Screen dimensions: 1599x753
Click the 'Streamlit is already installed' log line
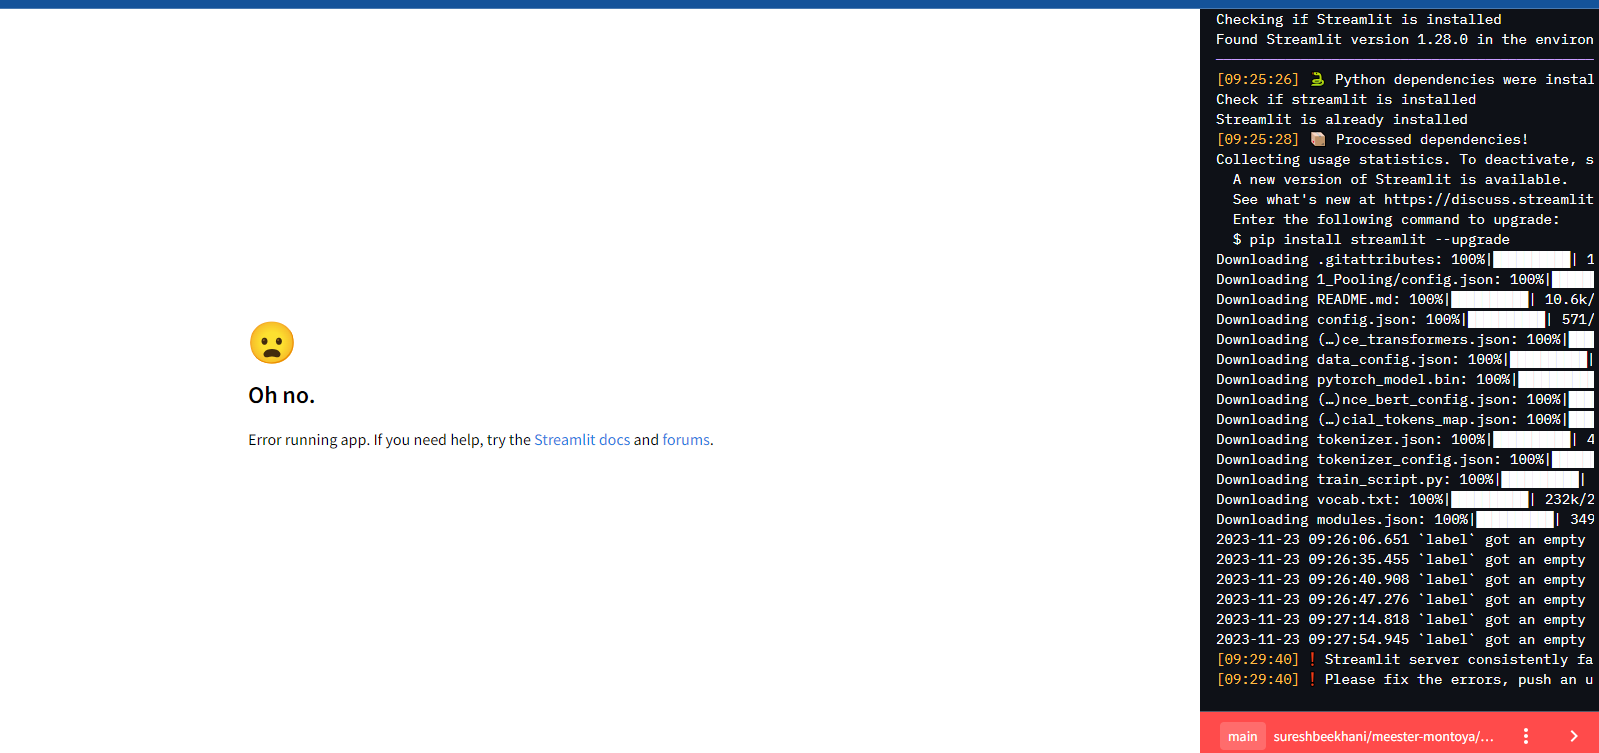(x=1342, y=119)
